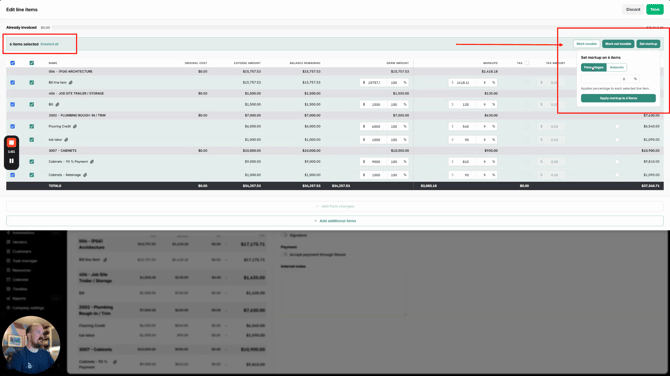Uncheck green checkbox on Cabinets - 90 % Payment
670x376 pixels.
pos(32,162)
